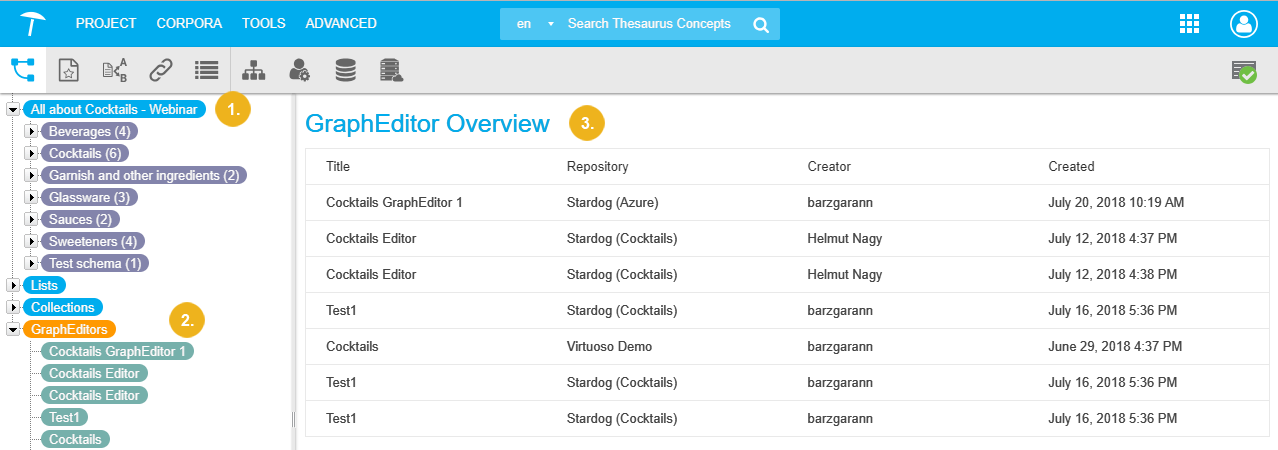This screenshot has height=450, width=1278.
Task: Open the hierarchy tree view icon
Action: click(x=22, y=70)
